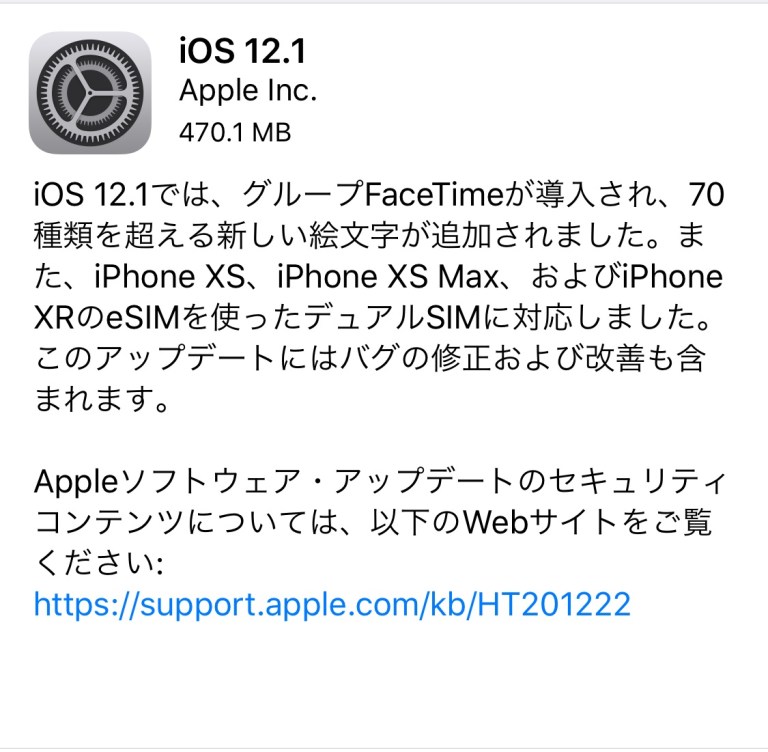Tap the このアップデート sentence start
Screen dimensions: 768x752
pos(155,358)
